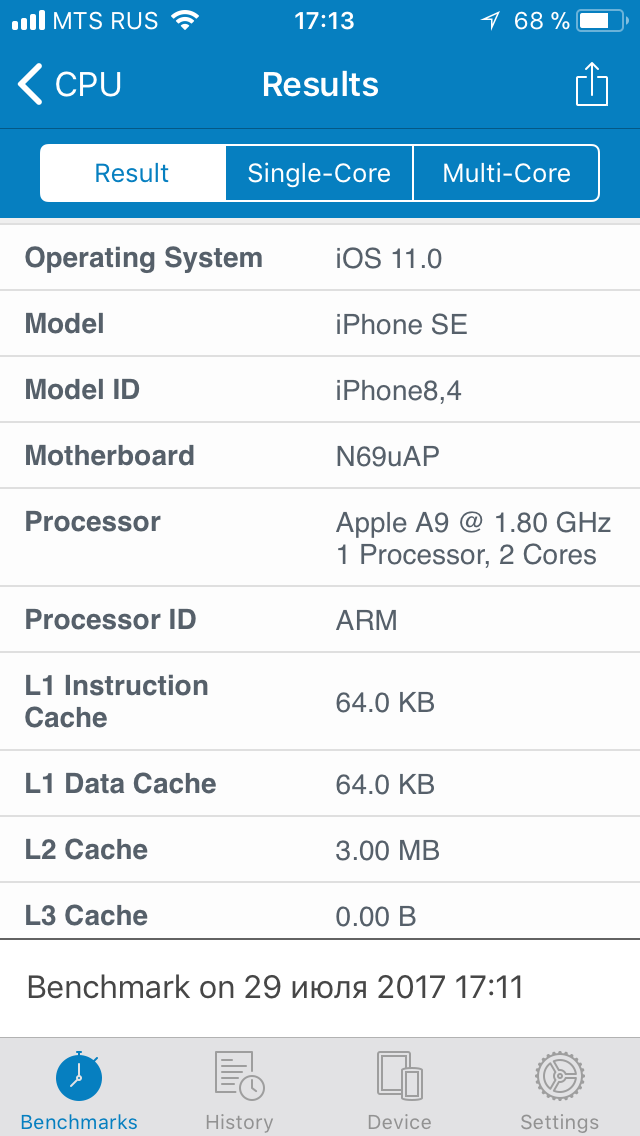640x1136 pixels.
Task: Tap the Operating System iOS 11.0 row
Action: click(x=320, y=258)
